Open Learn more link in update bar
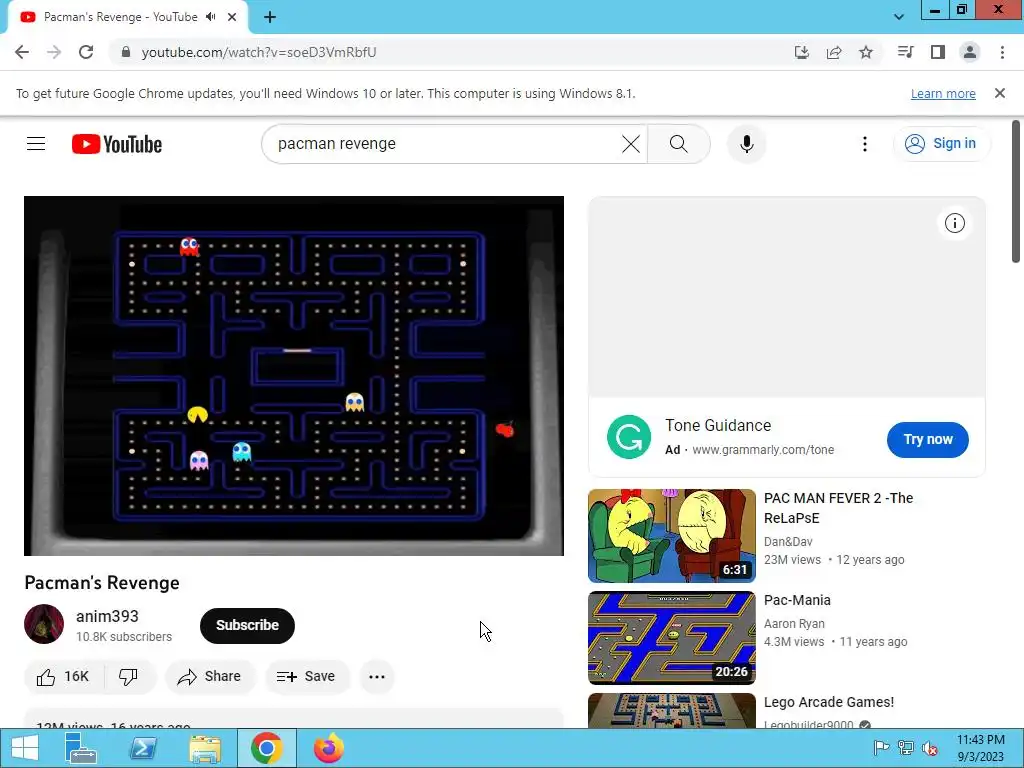1024x768 pixels. [x=943, y=93]
